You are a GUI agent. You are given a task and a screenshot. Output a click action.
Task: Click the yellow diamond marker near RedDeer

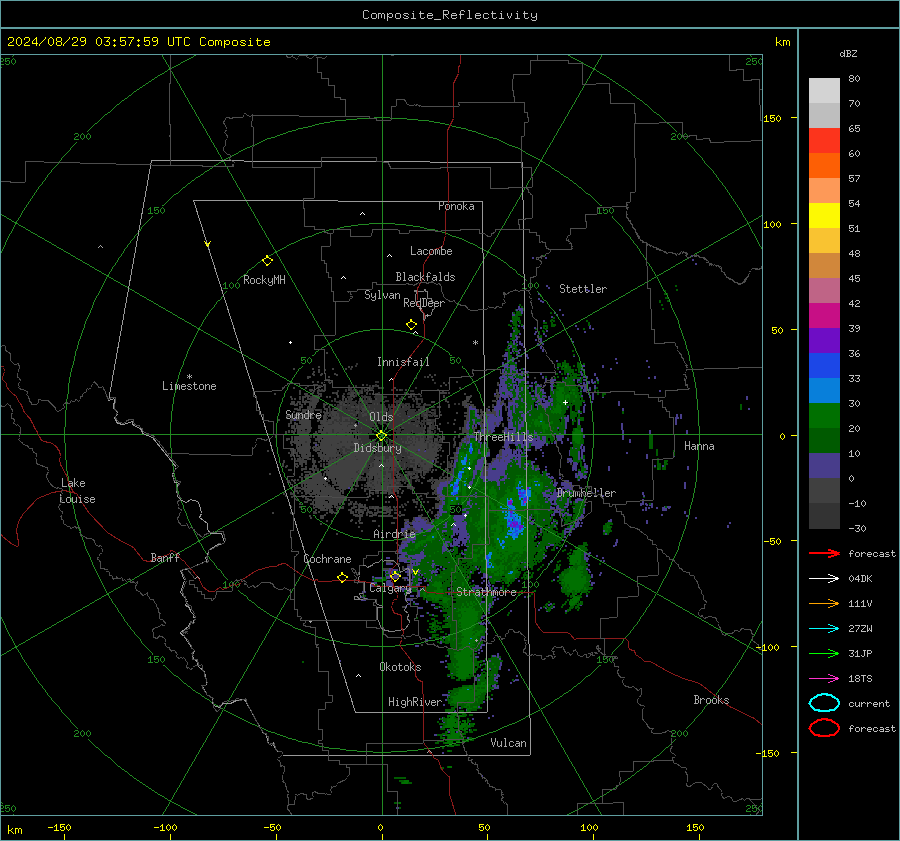[x=412, y=325]
